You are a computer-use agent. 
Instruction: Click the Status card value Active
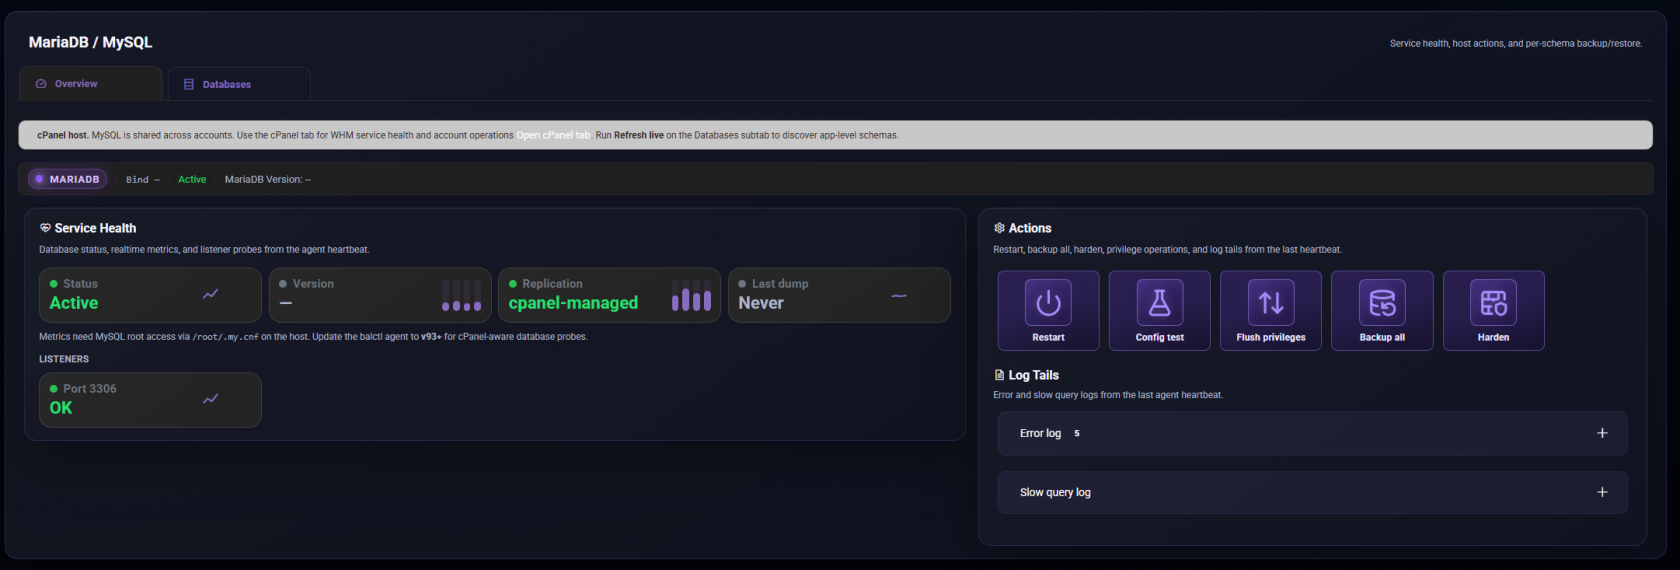[74, 303]
